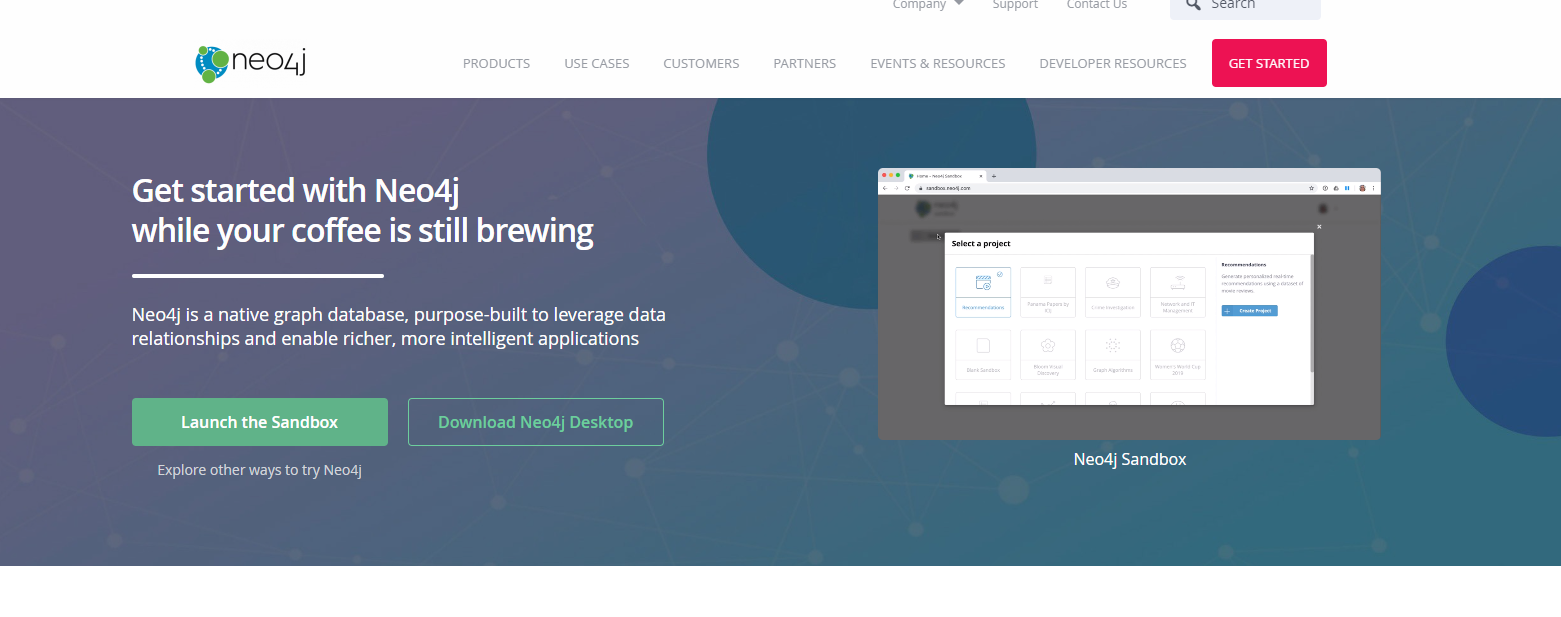Open the Support link
The height and width of the screenshot is (617, 1561).
[x=1015, y=4]
